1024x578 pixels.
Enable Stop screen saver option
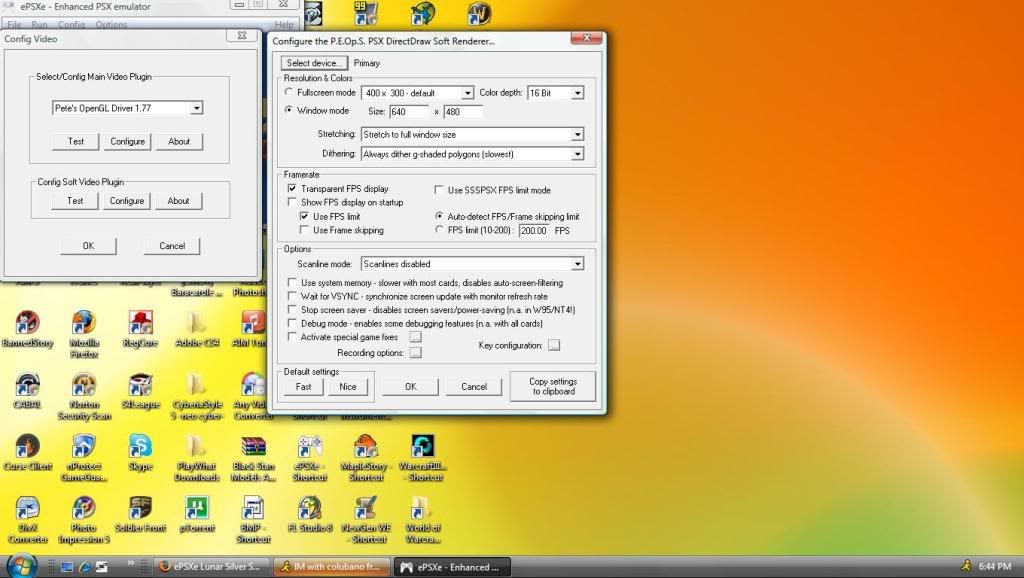[x=292, y=310]
